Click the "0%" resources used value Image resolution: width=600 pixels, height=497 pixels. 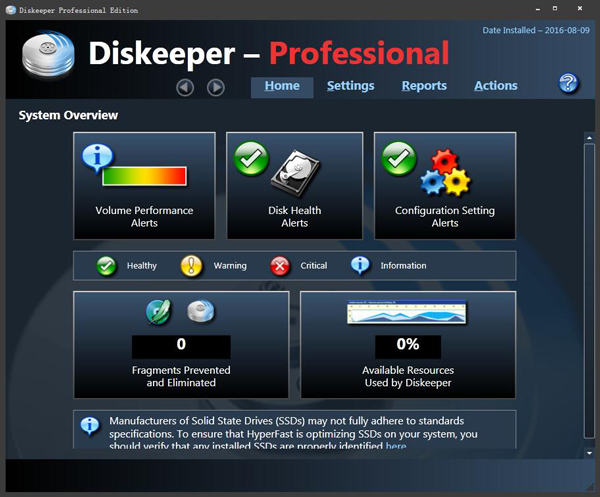pyautogui.click(x=408, y=344)
